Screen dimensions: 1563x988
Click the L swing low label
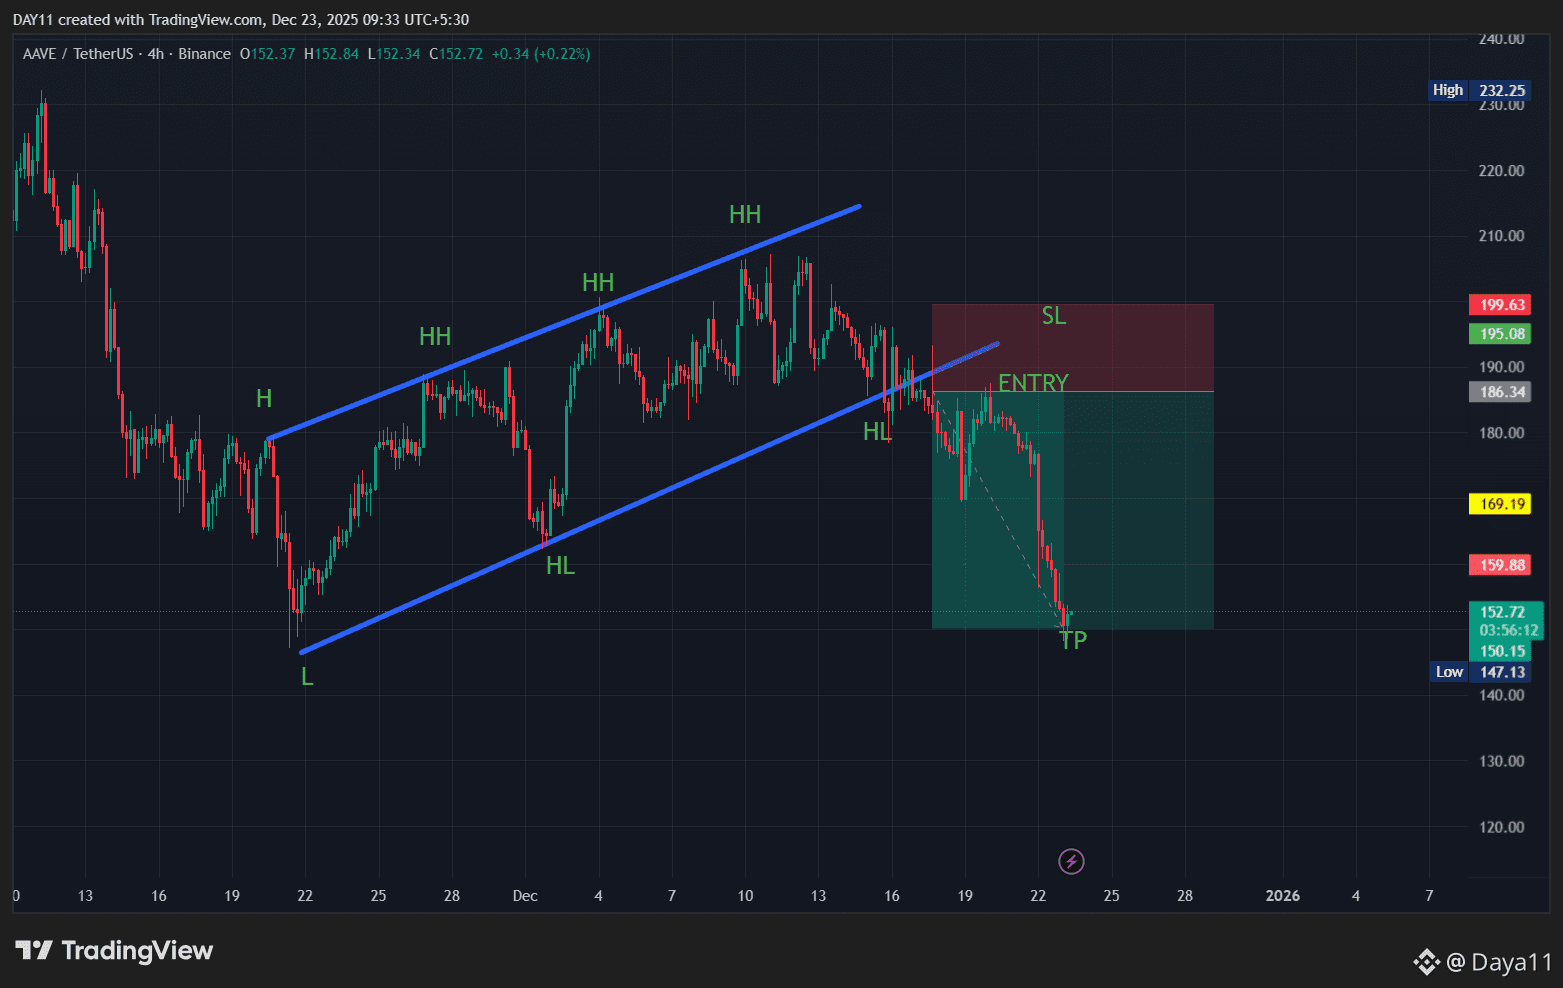coord(307,677)
